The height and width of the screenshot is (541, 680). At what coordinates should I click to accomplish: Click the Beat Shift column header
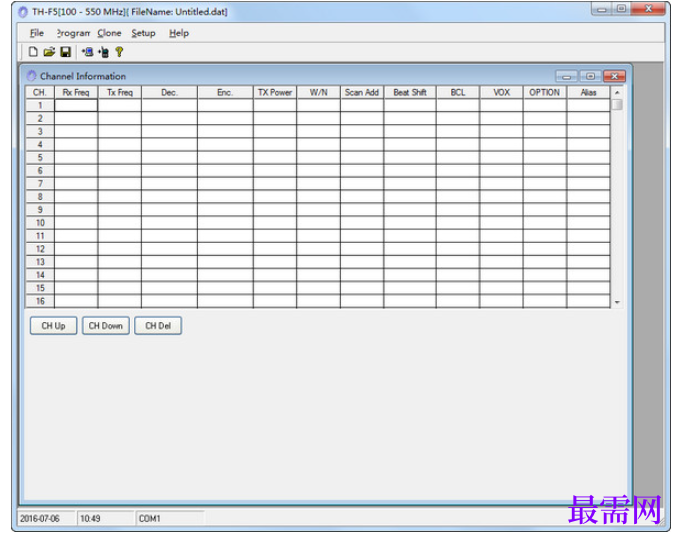pos(410,92)
